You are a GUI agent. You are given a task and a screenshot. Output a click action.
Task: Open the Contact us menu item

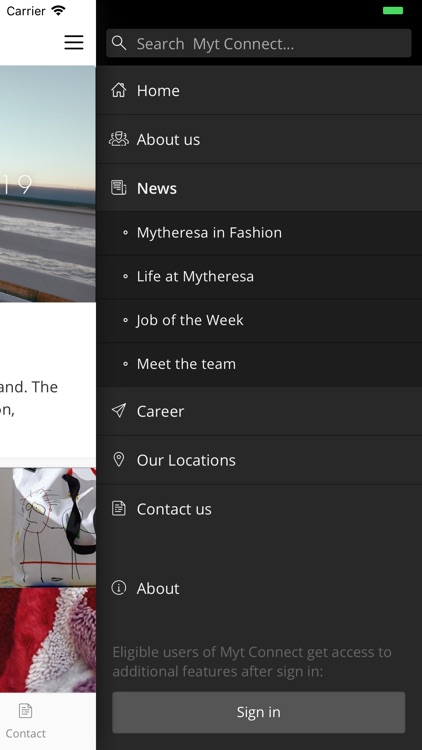(259, 509)
